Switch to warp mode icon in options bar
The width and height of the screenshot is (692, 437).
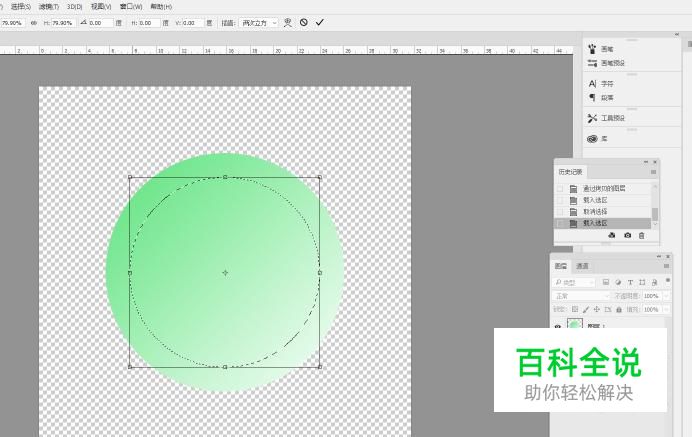point(288,23)
